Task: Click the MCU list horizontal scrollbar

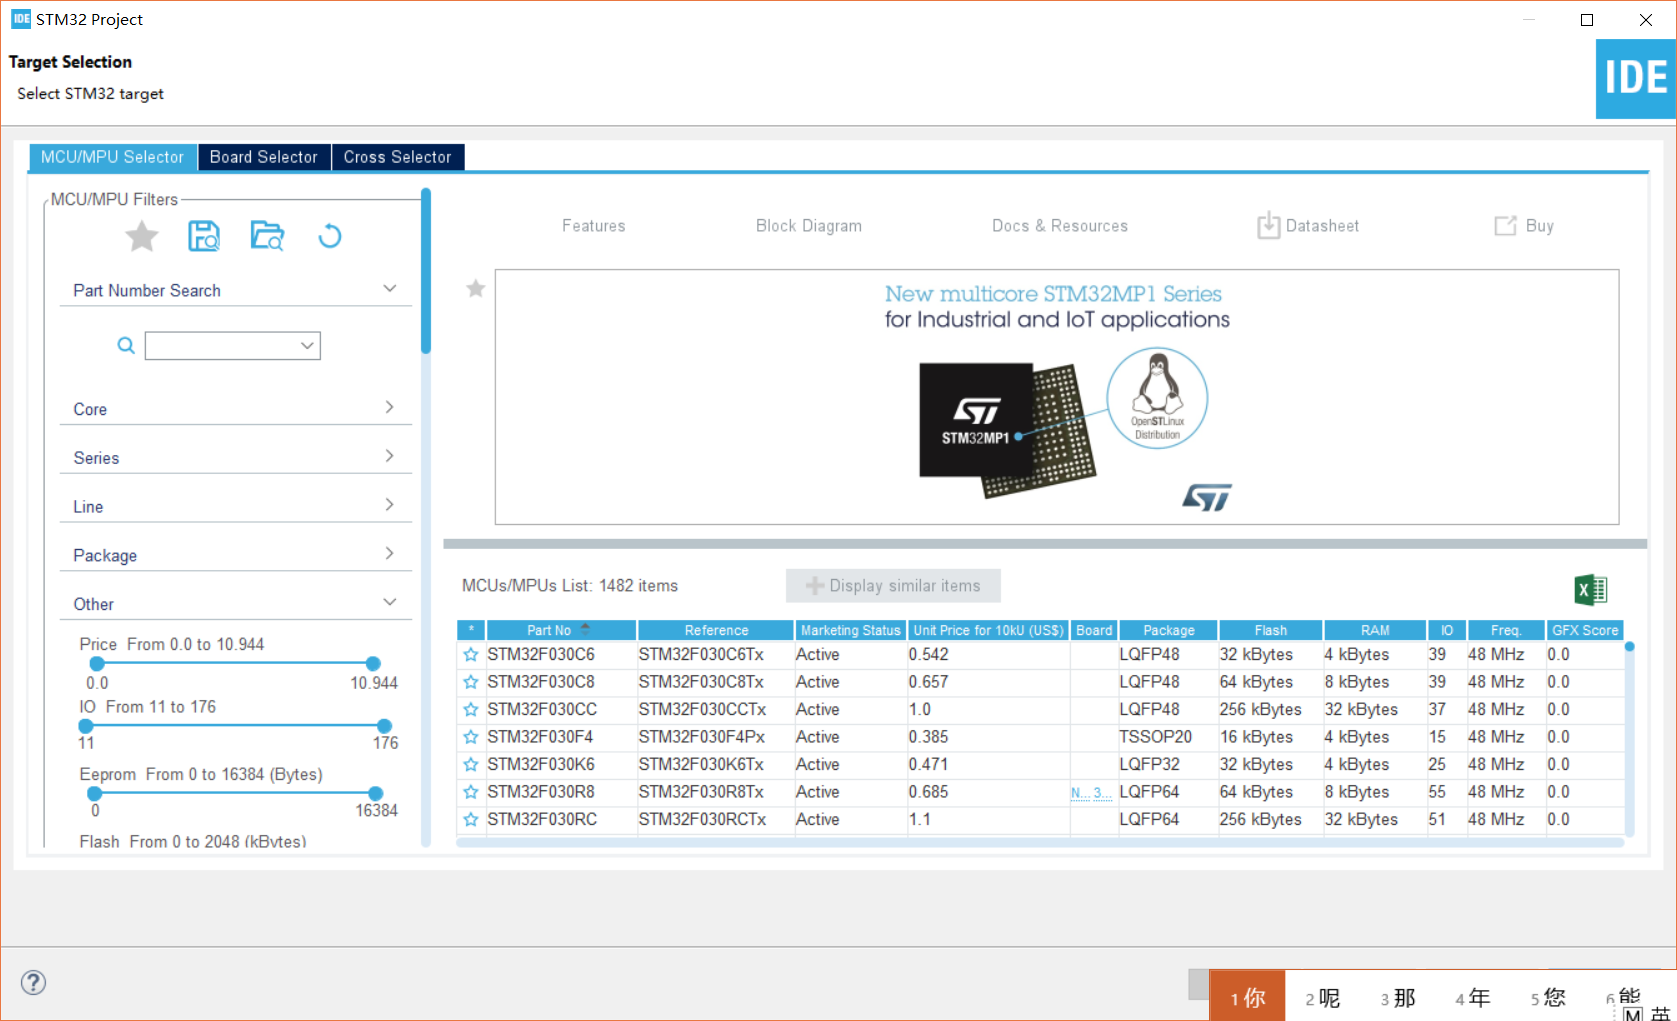Action: click(x=1040, y=843)
